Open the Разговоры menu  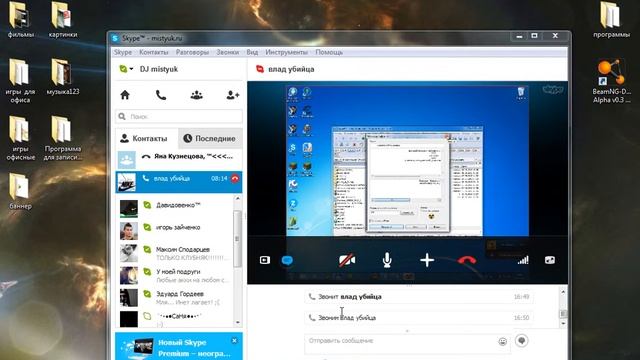click(x=192, y=52)
